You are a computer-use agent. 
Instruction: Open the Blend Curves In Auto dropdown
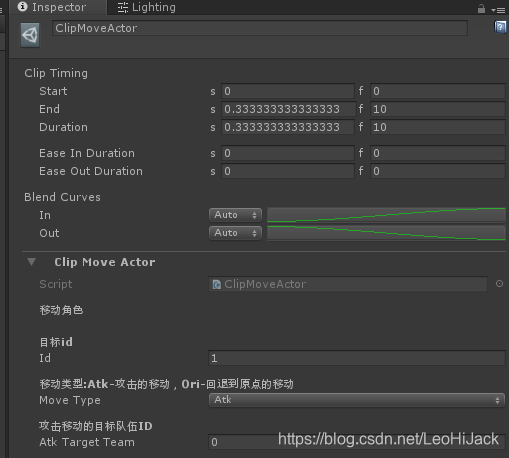coord(235,215)
